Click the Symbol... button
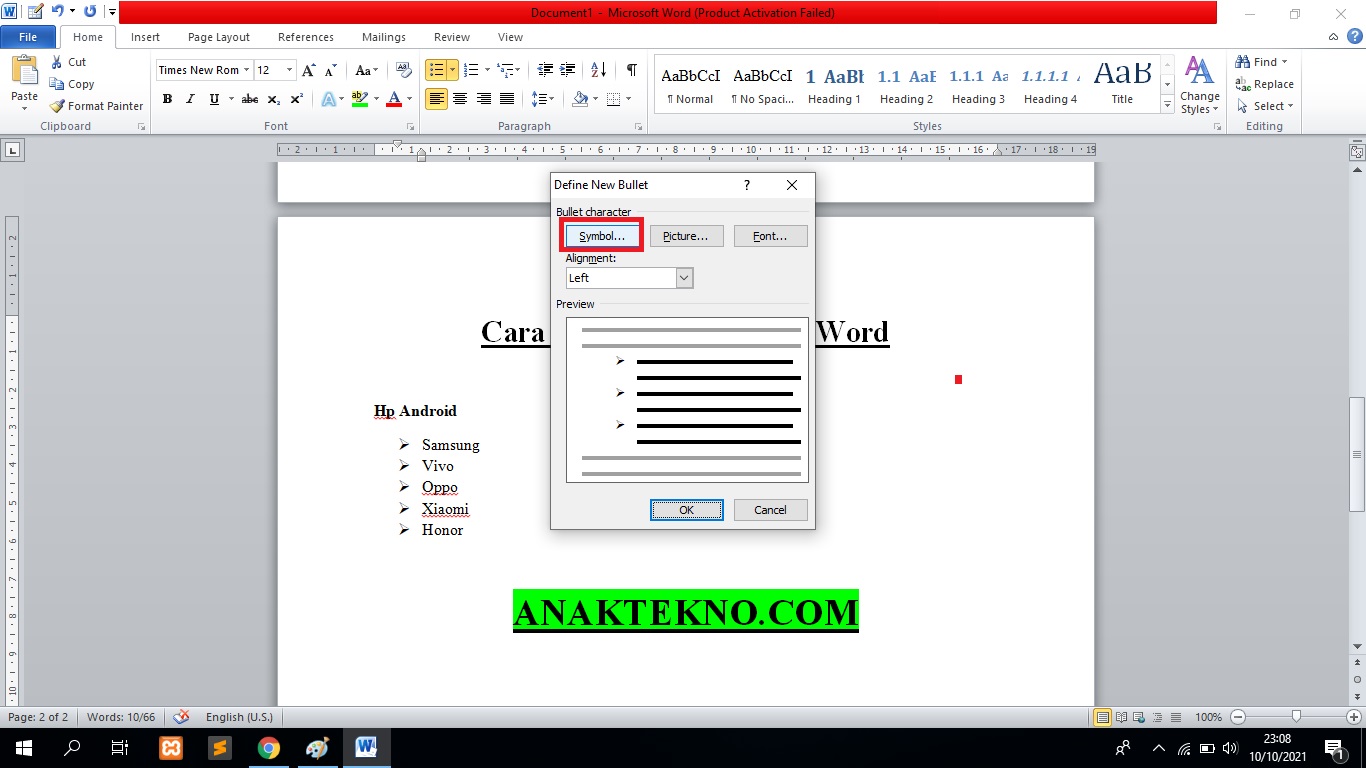The image size is (1366, 768). (x=602, y=236)
